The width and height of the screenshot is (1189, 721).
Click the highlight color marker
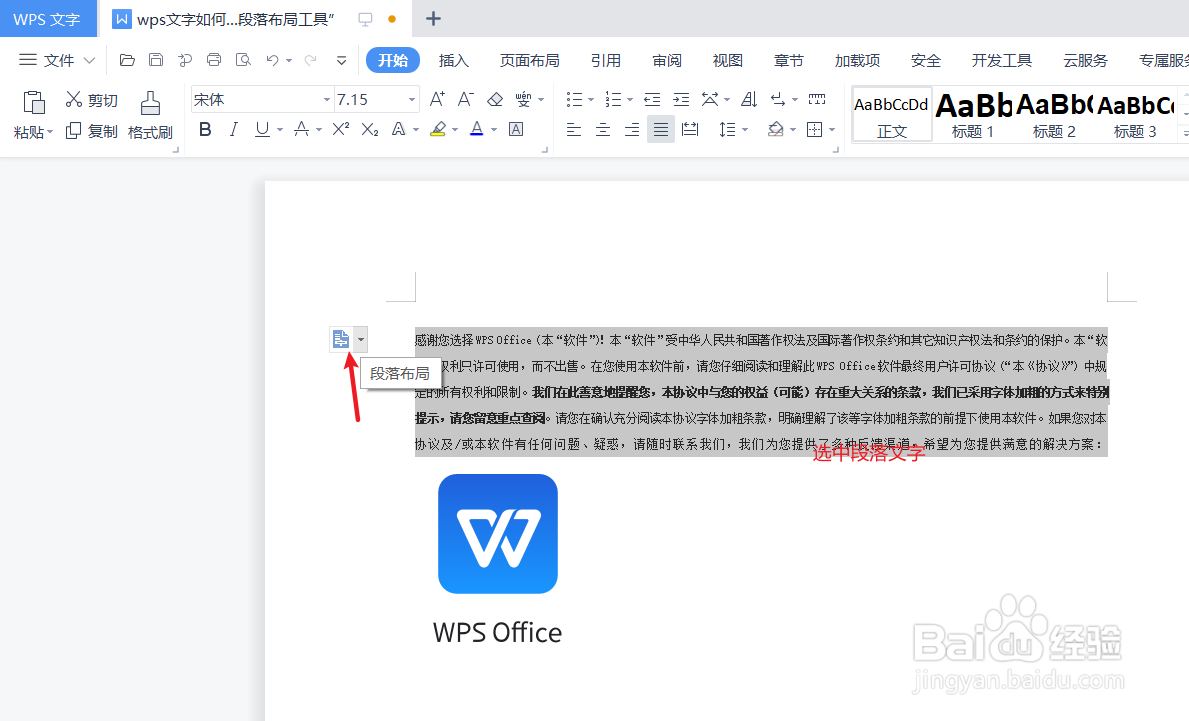point(438,130)
